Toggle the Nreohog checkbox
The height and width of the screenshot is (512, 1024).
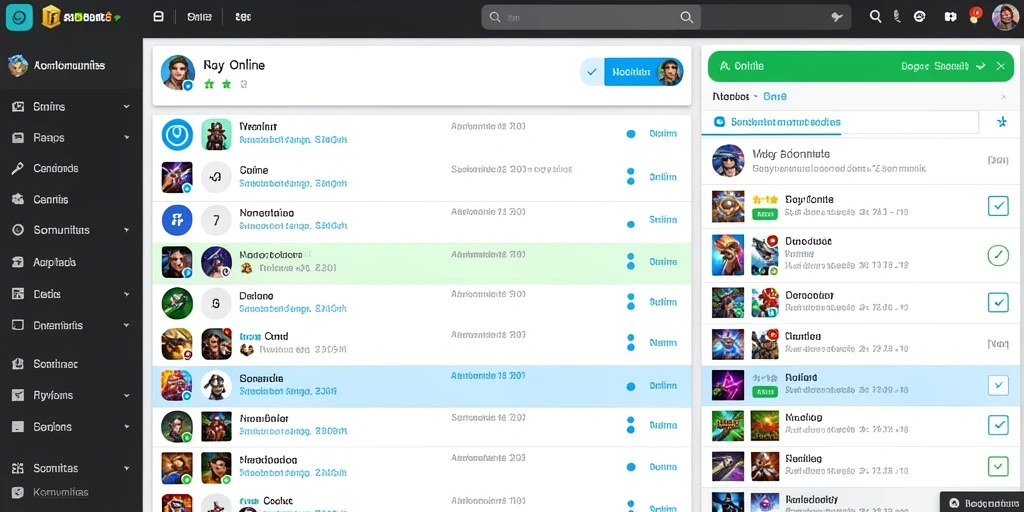(998, 425)
